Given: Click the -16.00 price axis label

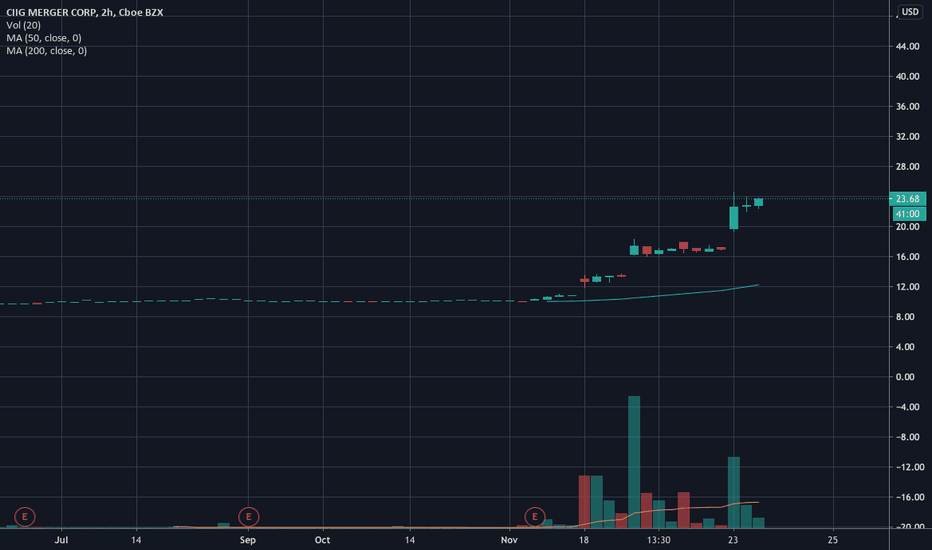Looking at the screenshot, I should 909,497.
